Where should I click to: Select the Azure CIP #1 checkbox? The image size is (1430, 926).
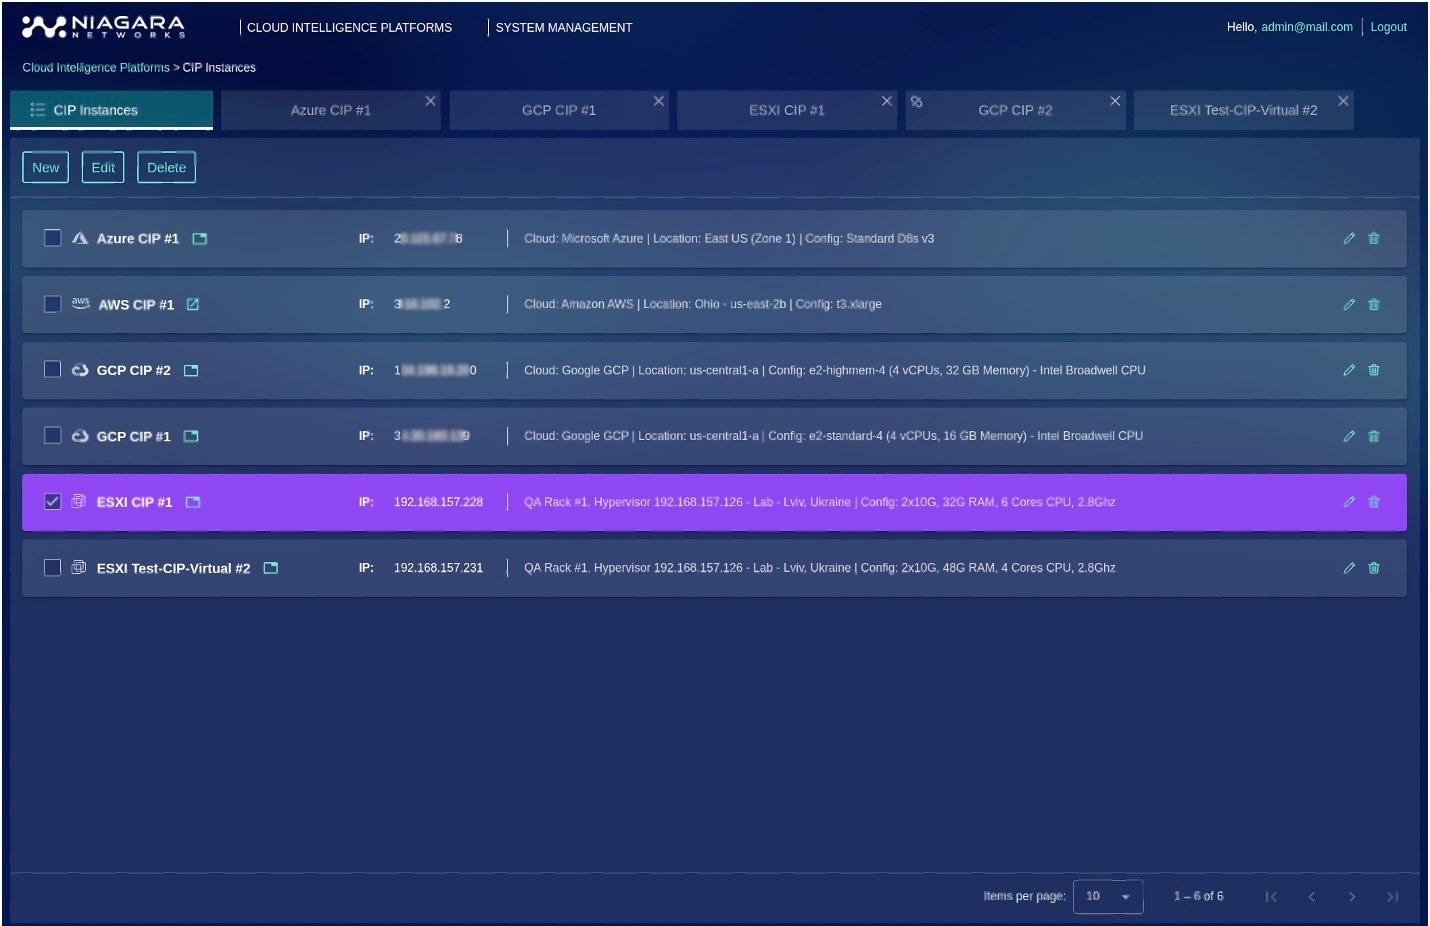[53, 238]
